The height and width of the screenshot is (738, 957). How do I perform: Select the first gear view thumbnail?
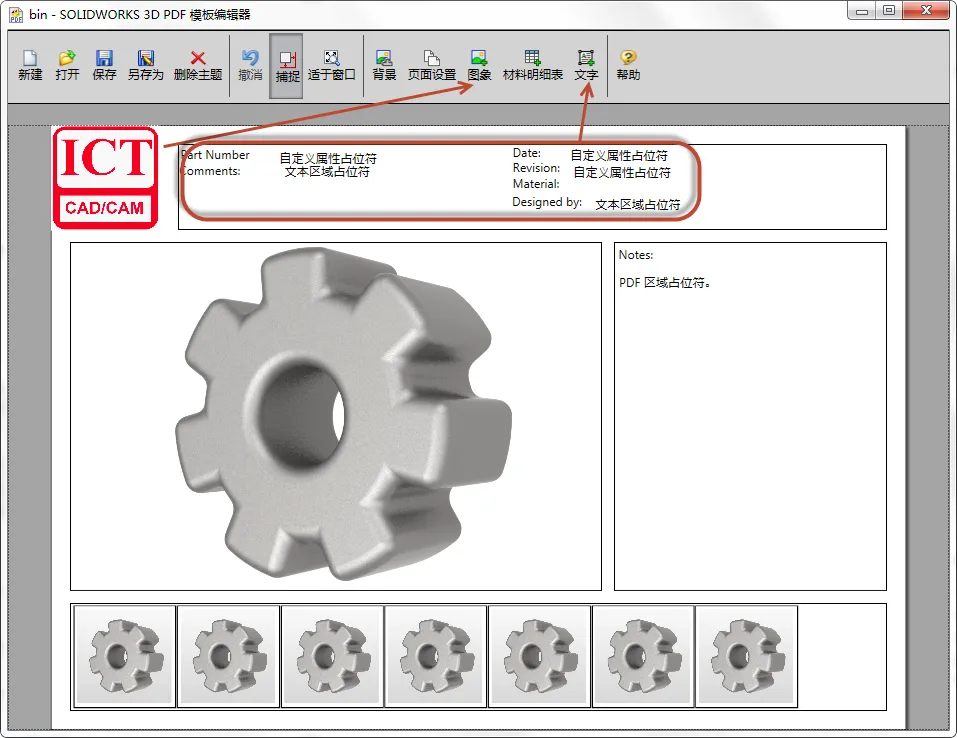125,656
